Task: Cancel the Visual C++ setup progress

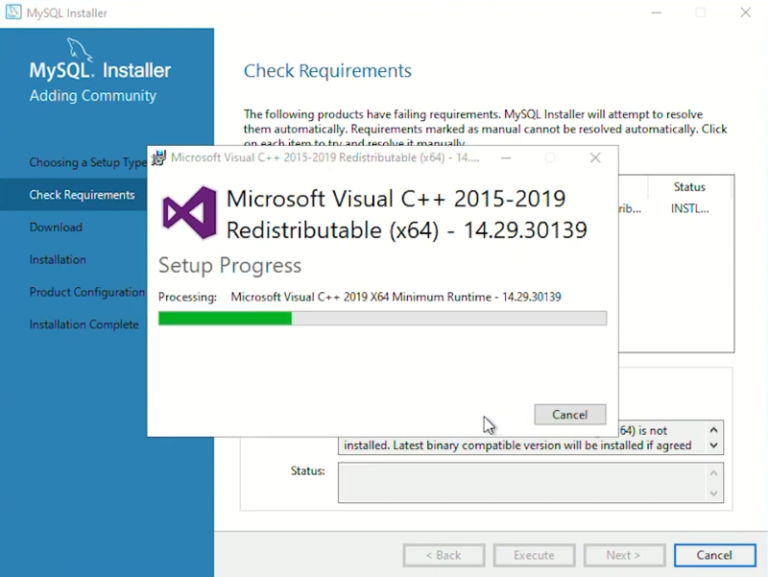Action: coord(569,414)
